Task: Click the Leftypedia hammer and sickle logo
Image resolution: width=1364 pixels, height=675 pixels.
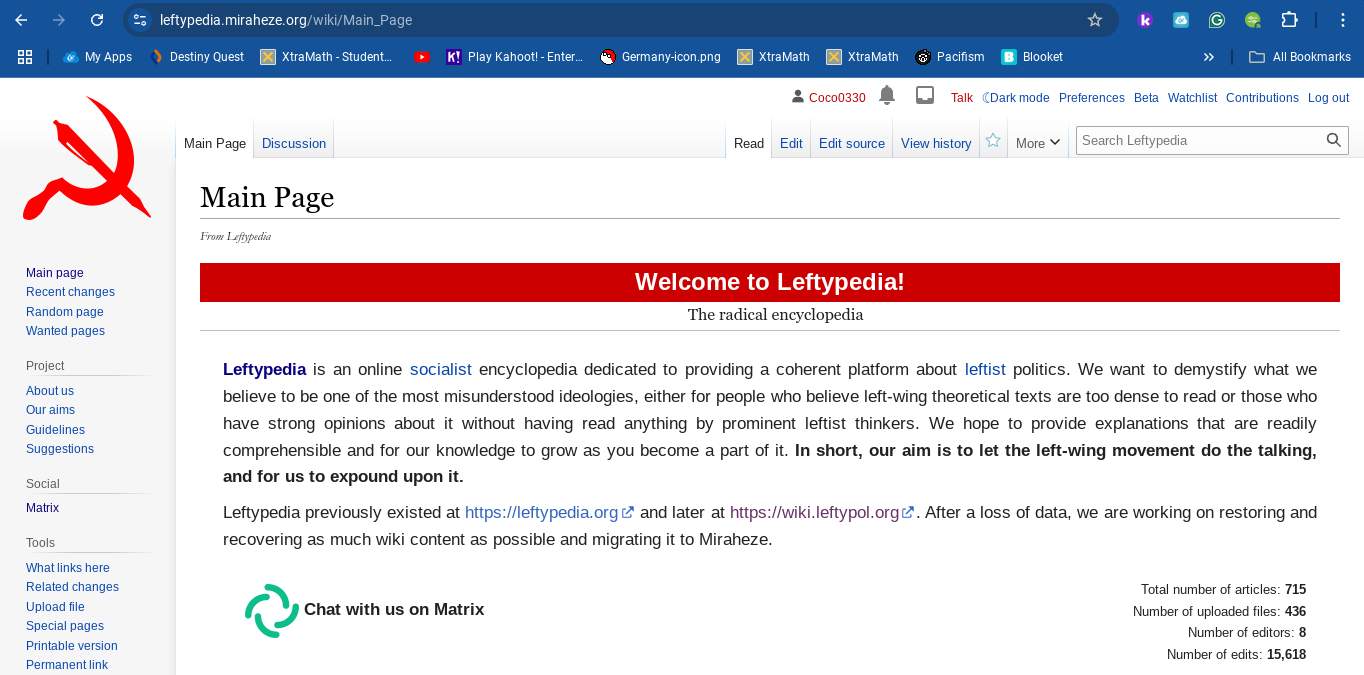Action: (87, 159)
